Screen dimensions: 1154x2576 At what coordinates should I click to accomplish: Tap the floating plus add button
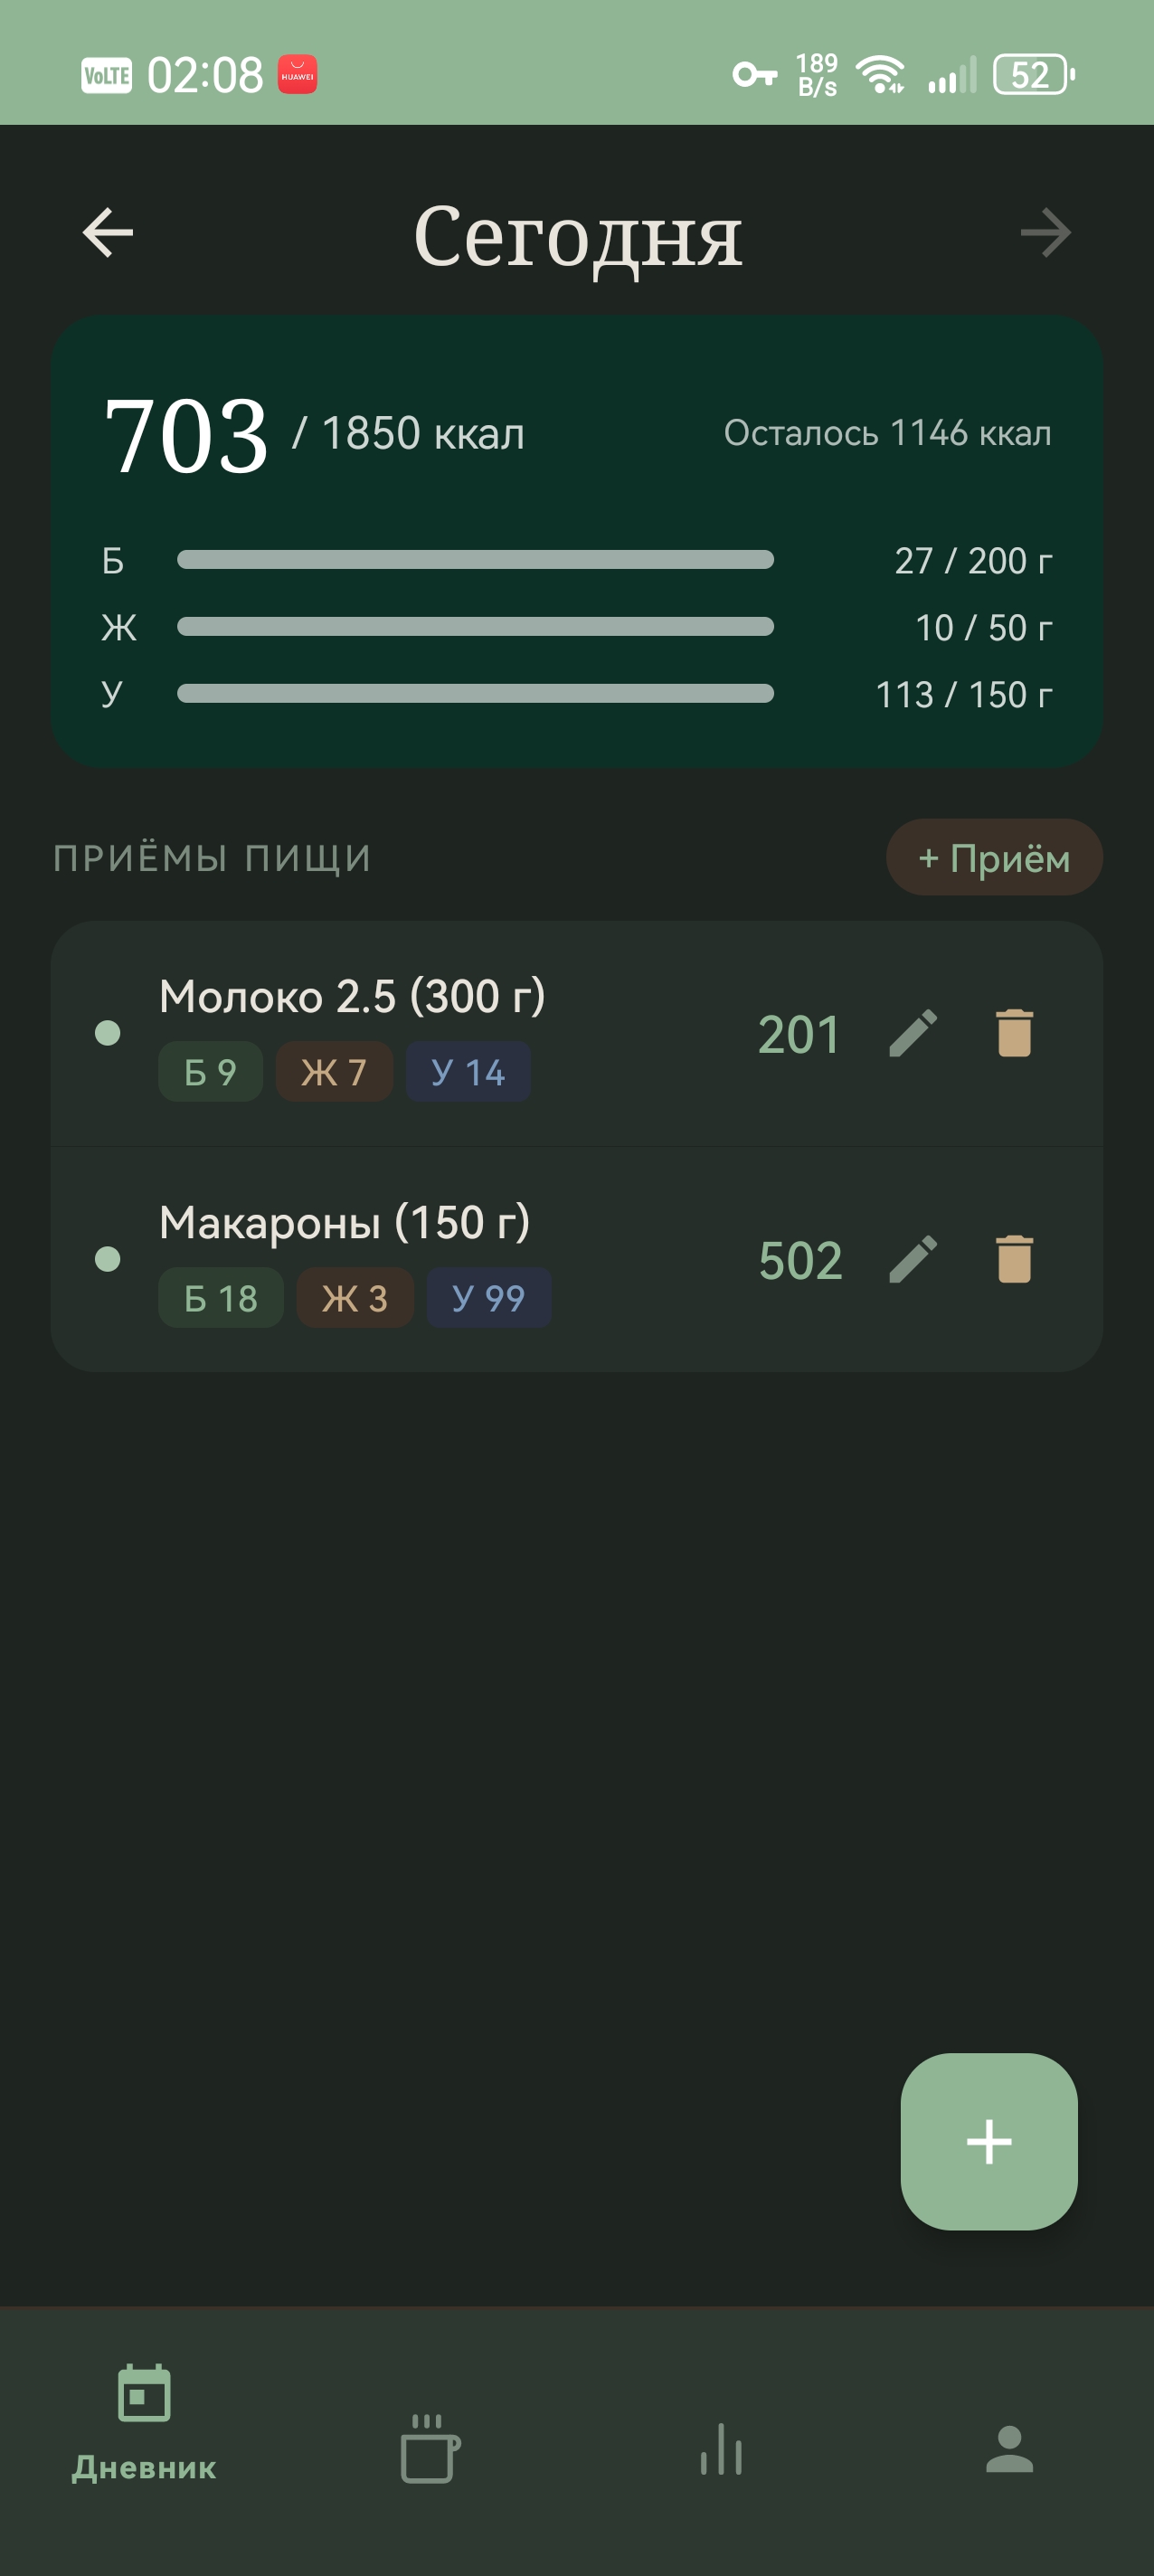pyautogui.click(x=988, y=2142)
